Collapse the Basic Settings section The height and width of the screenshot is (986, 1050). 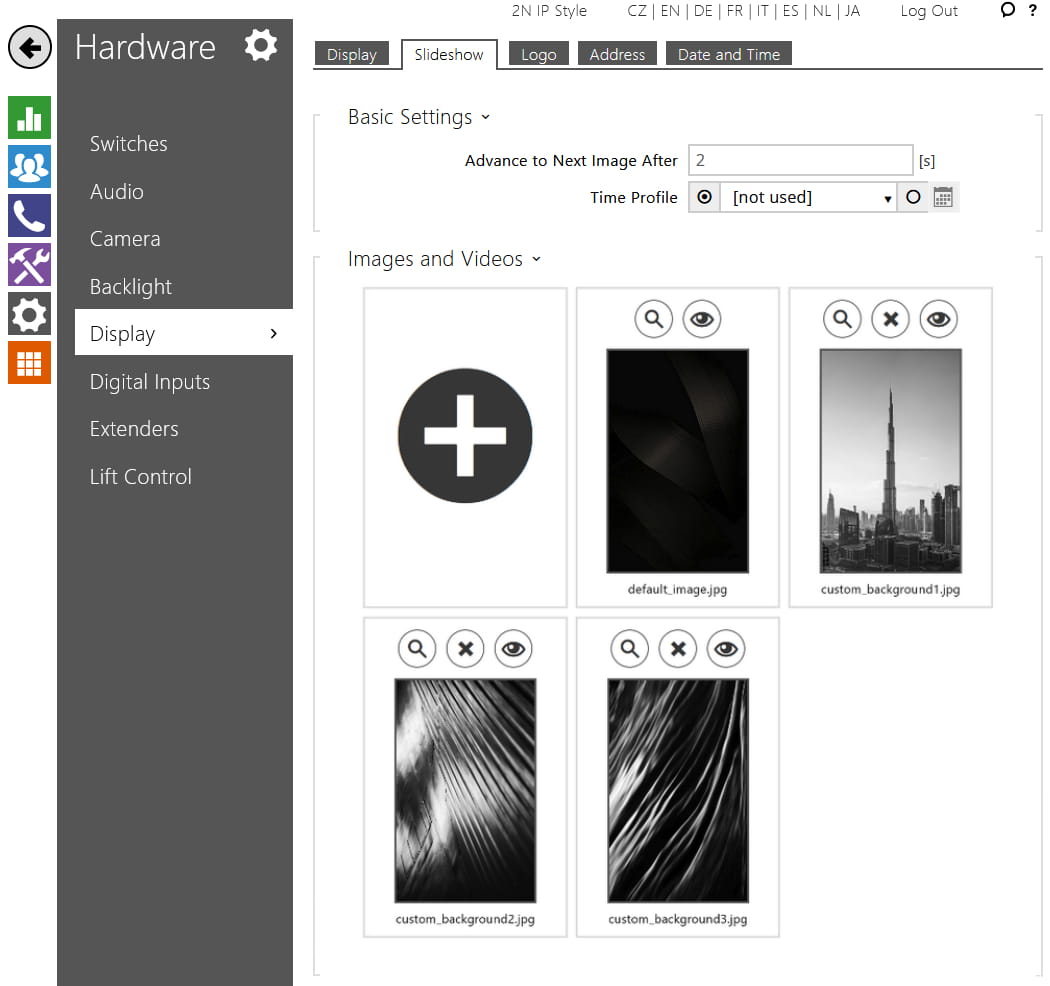coord(419,117)
